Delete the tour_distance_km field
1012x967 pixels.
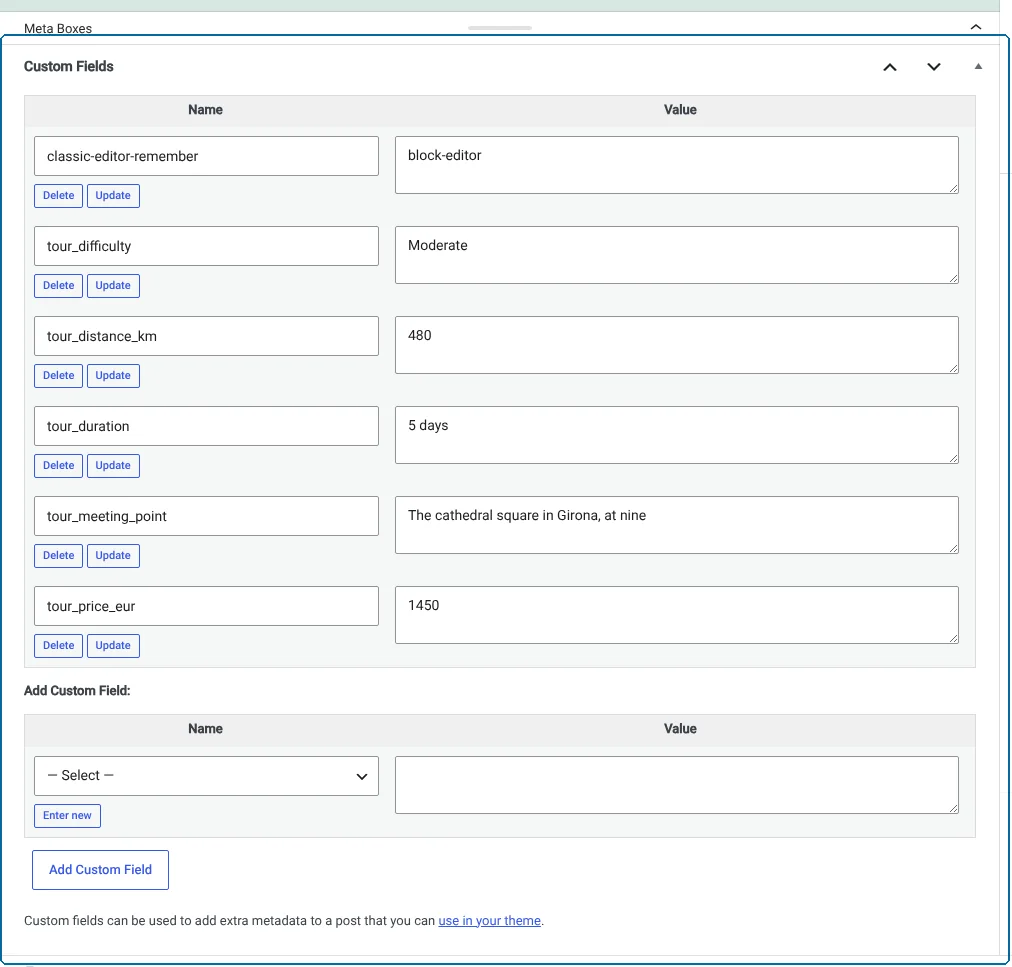[x=59, y=376]
